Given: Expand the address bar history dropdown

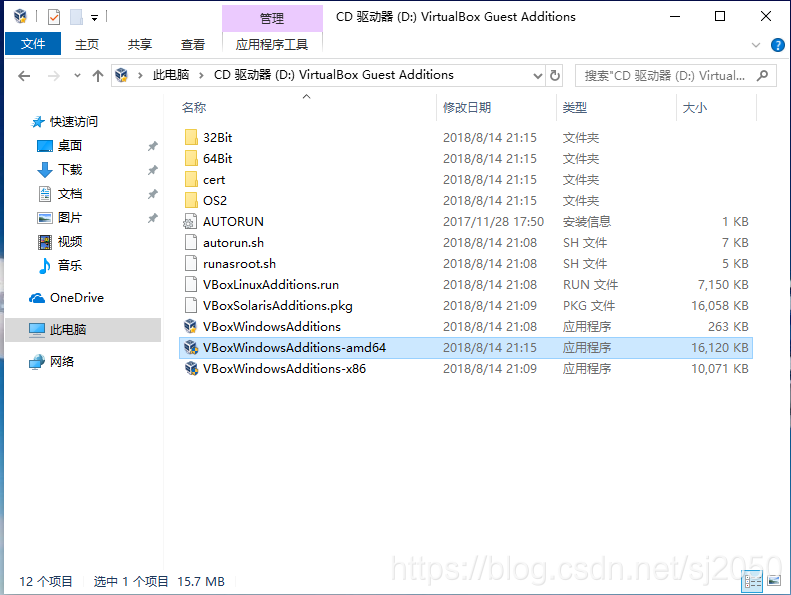Looking at the screenshot, I should [x=538, y=76].
